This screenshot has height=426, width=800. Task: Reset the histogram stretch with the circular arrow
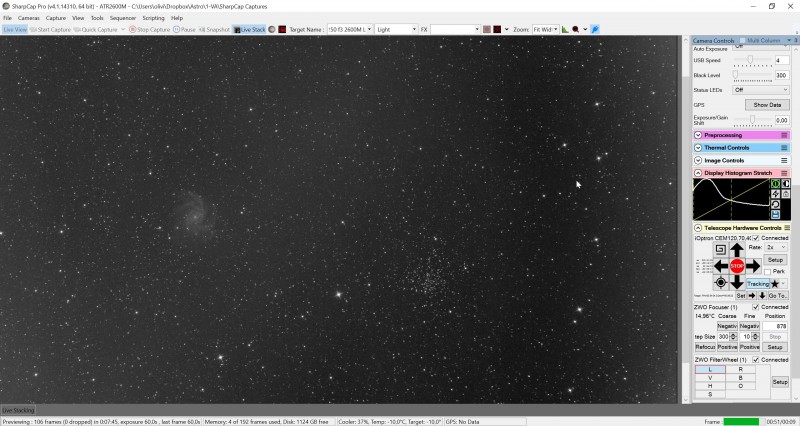[x=776, y=205]
